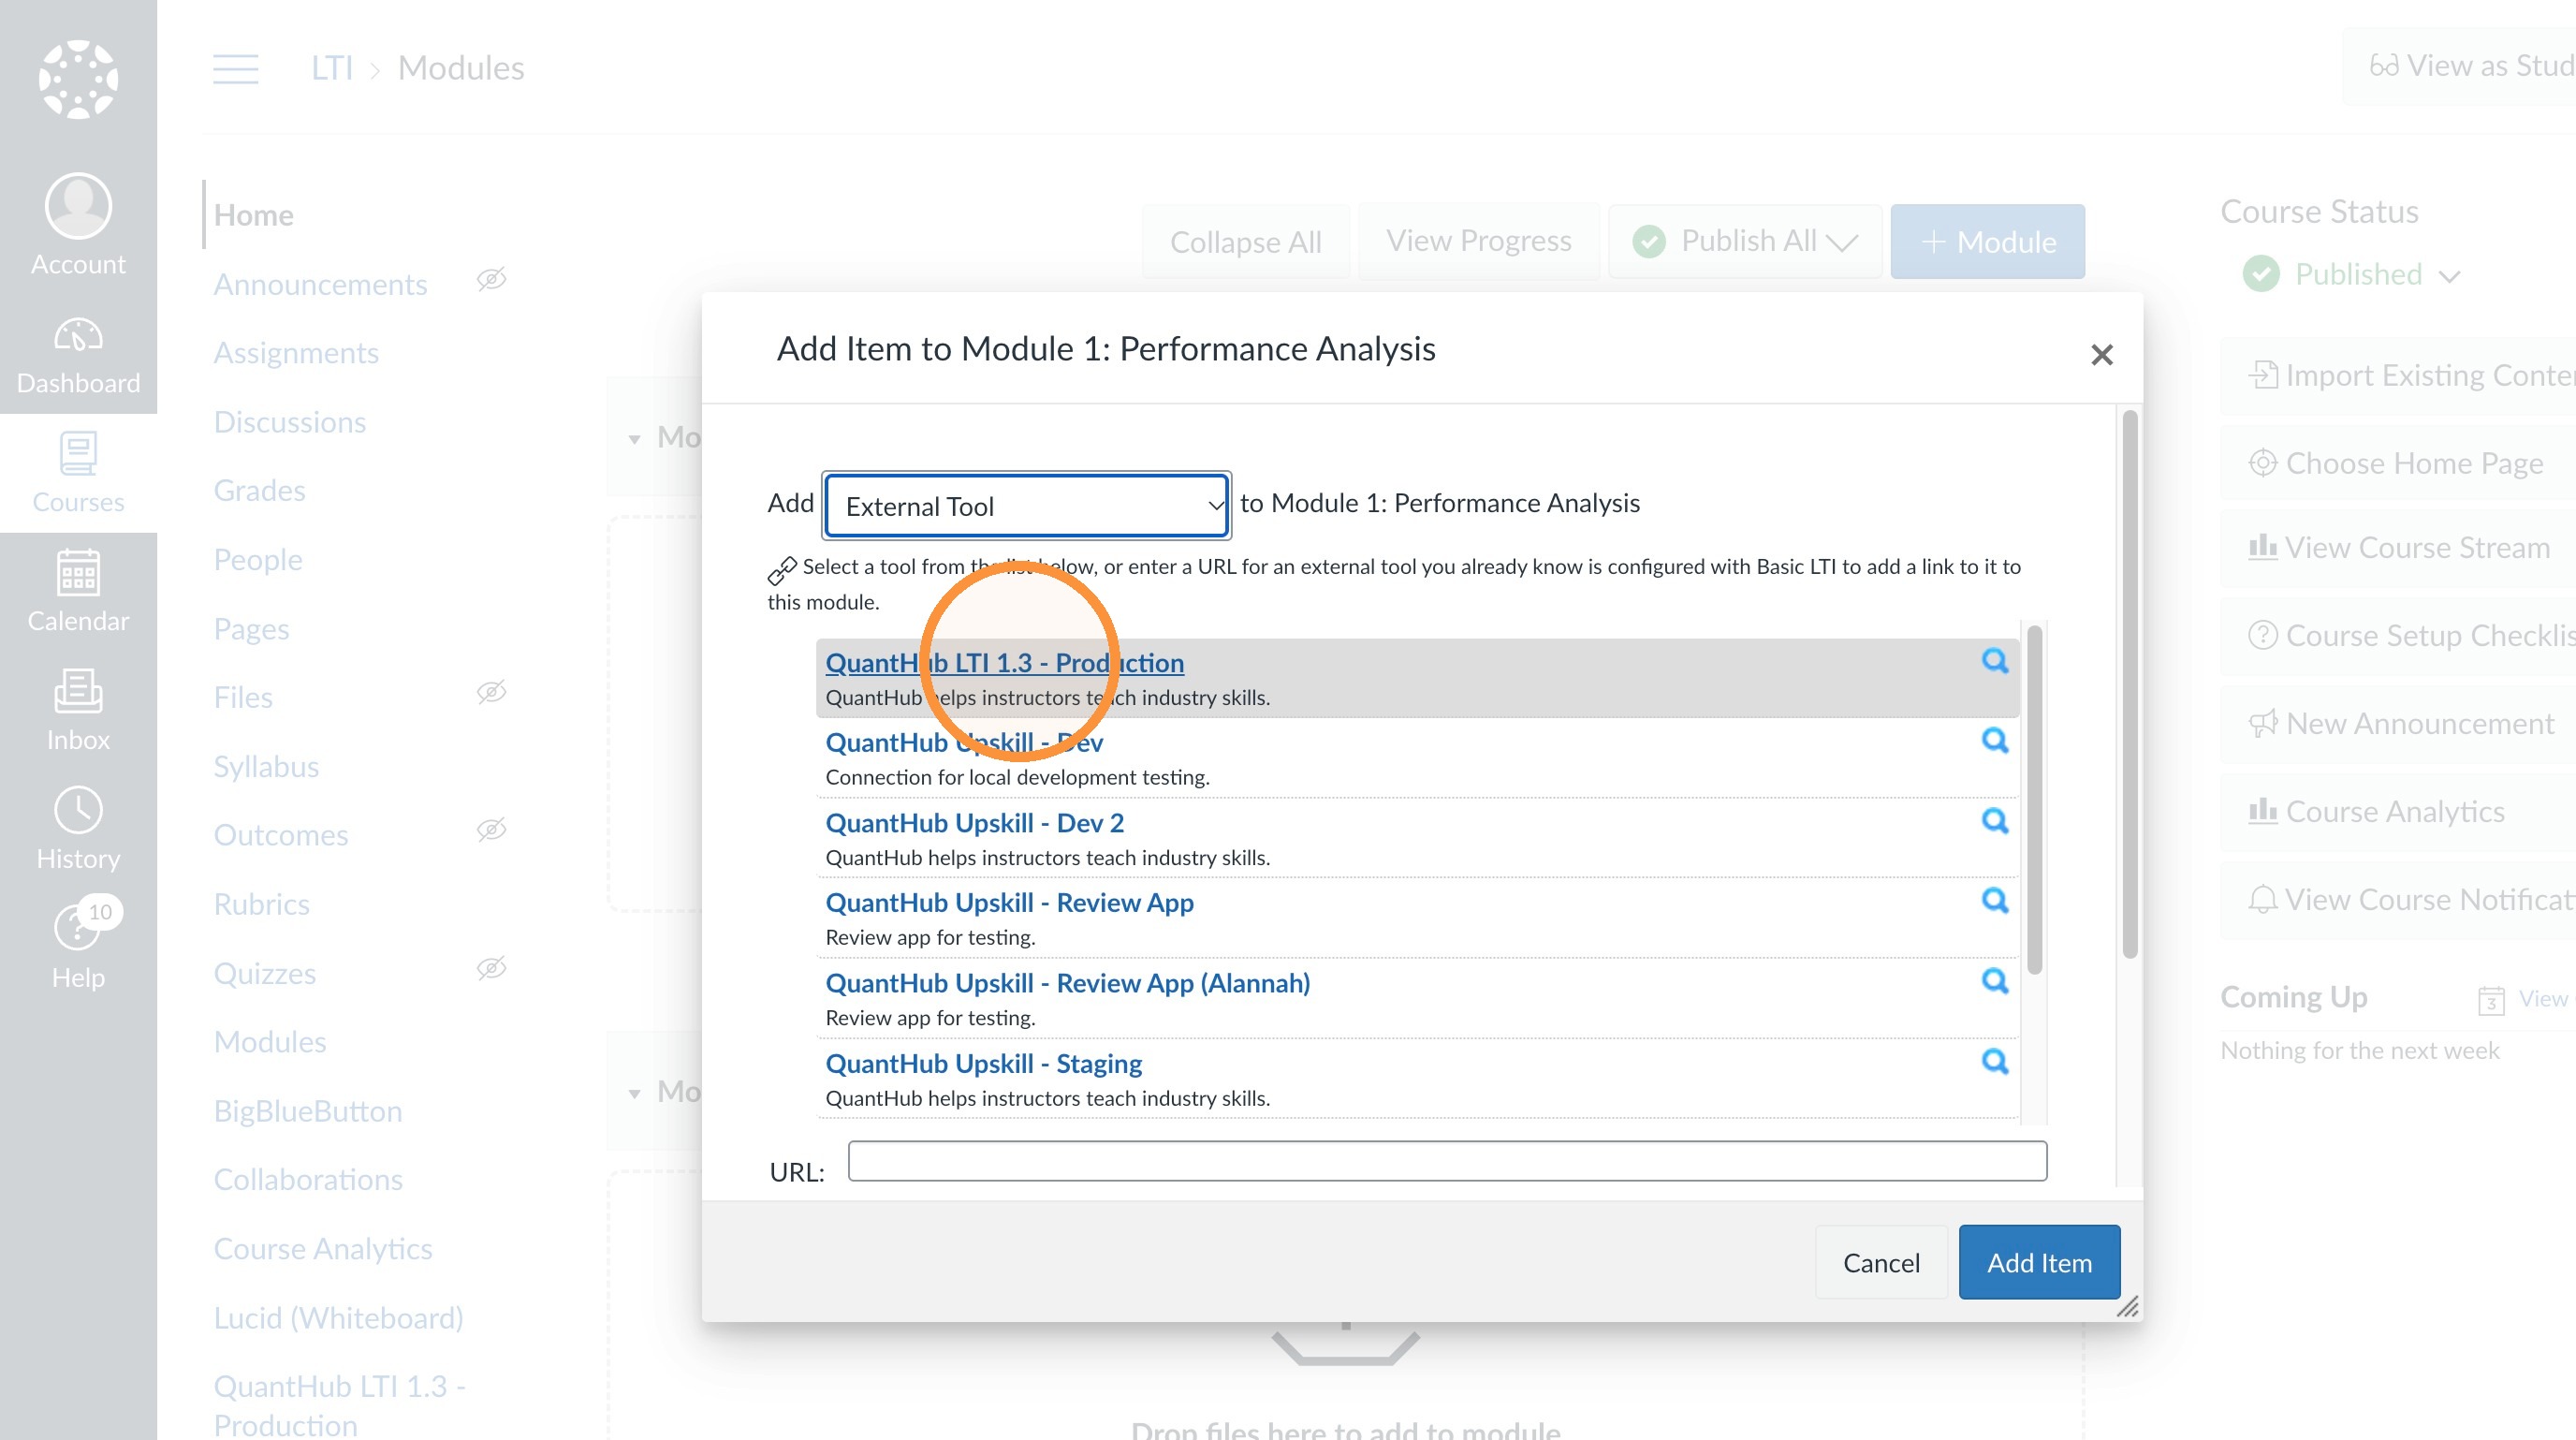Image resolution: width=2576 pixels, height=1440 pixels.
Task: Click the dialog's outer vertical scrollbar
Action: pos(2129,683)
